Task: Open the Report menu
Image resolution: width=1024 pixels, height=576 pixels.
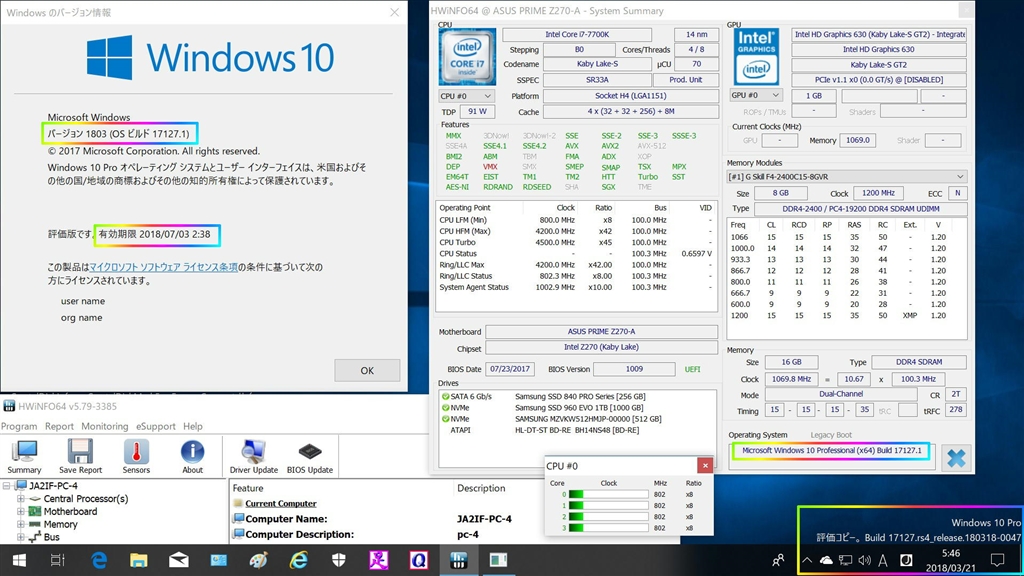Action: pos(59,426)
